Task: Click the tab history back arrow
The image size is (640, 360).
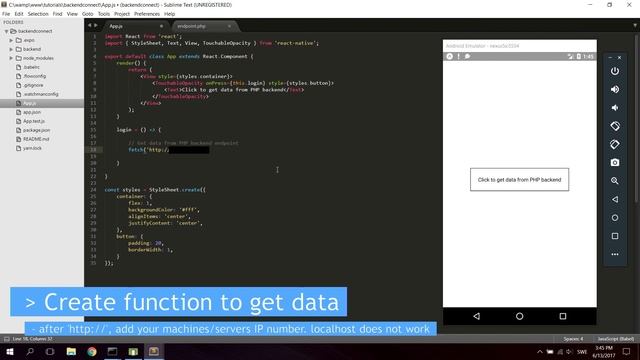Action: pos(90,25)
